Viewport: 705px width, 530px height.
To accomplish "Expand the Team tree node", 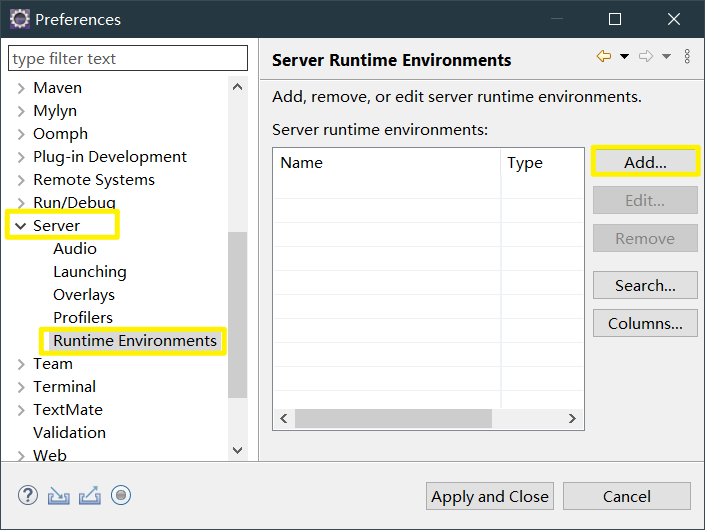I will coord(20,364).
